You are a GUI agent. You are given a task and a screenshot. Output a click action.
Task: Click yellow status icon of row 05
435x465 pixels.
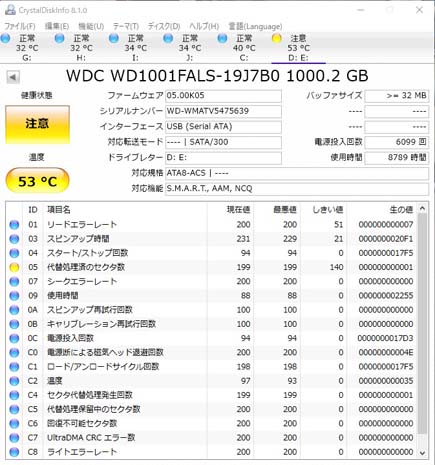(14, 267)
